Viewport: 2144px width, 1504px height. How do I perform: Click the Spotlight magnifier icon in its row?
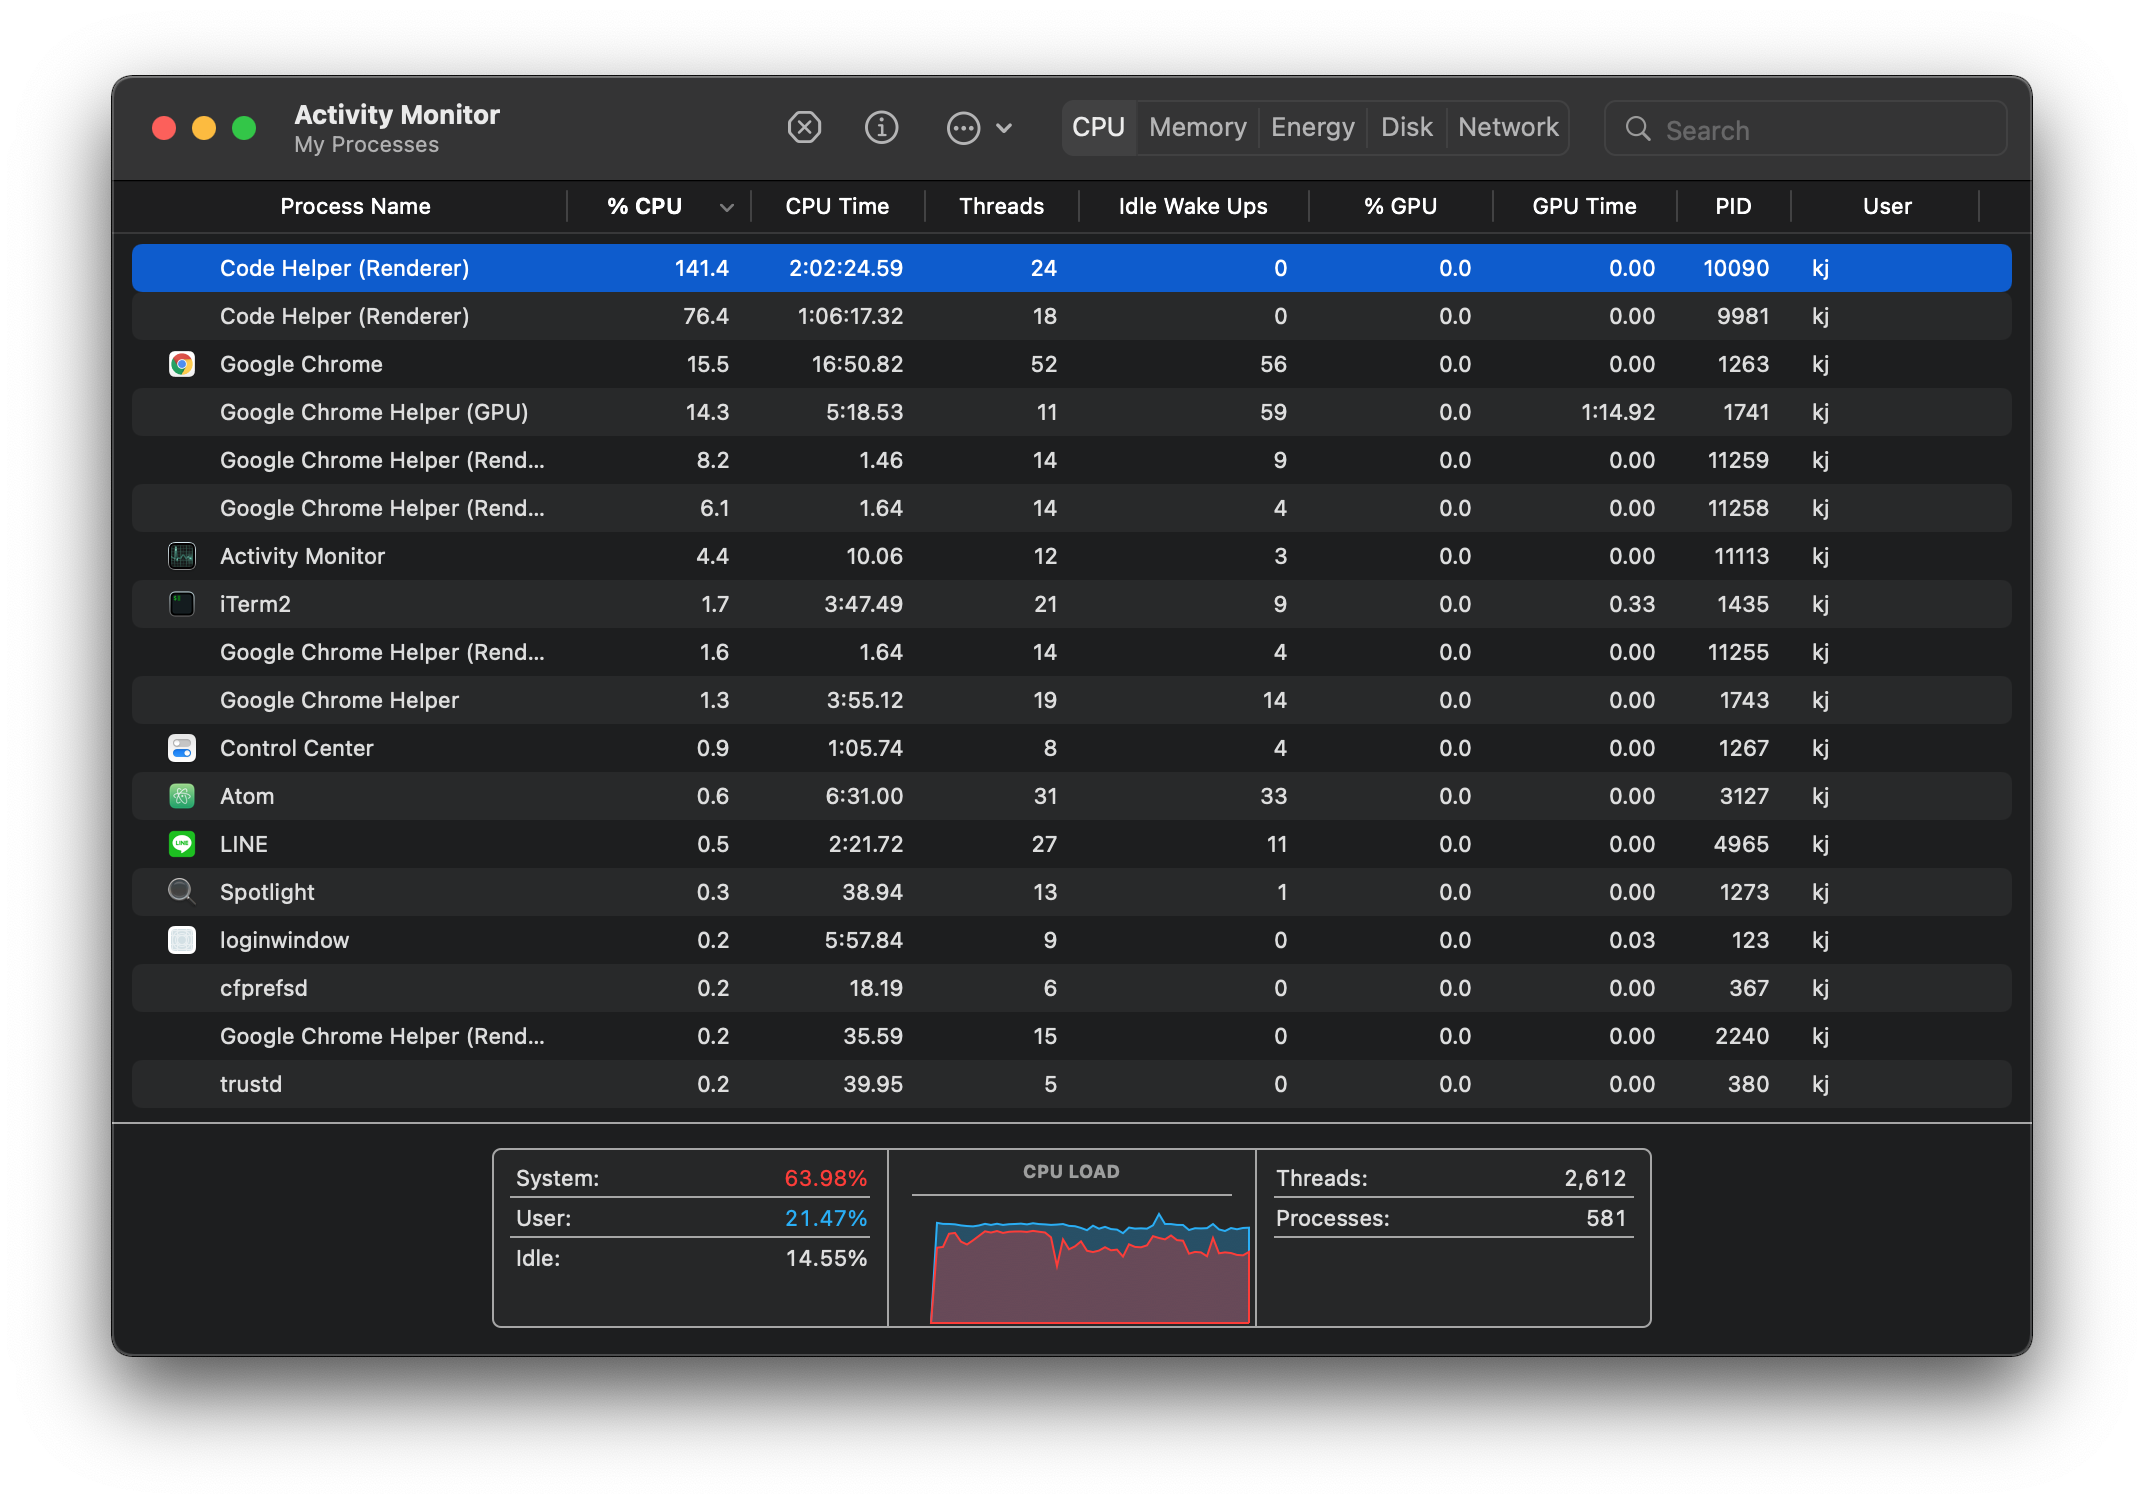(182, 892)
